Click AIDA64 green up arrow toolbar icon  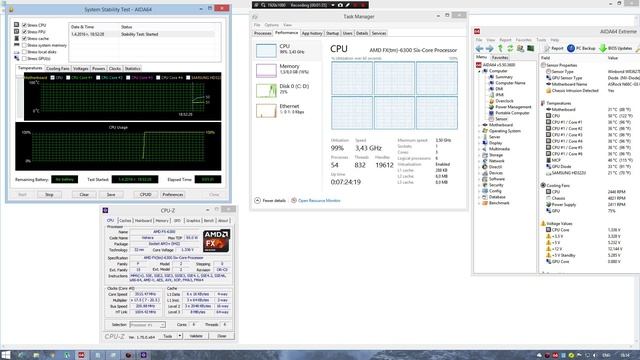500,48
